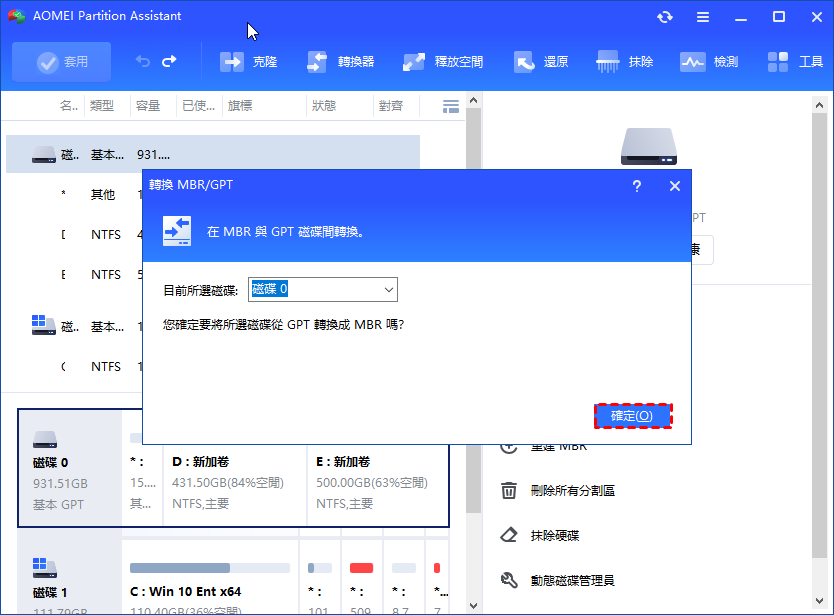This screenshot has width=834, height=615.
Task: Click down arrow of disk list scrollbar
Action: tap(473, 605)
